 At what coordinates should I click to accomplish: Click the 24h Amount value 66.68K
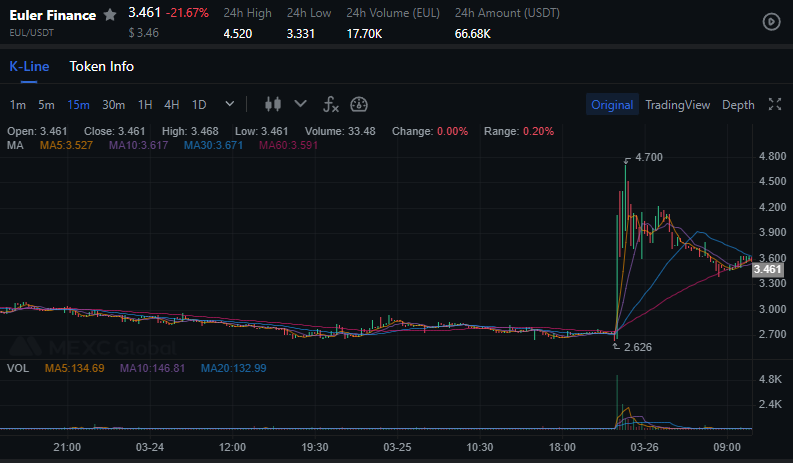pos(472,34)
